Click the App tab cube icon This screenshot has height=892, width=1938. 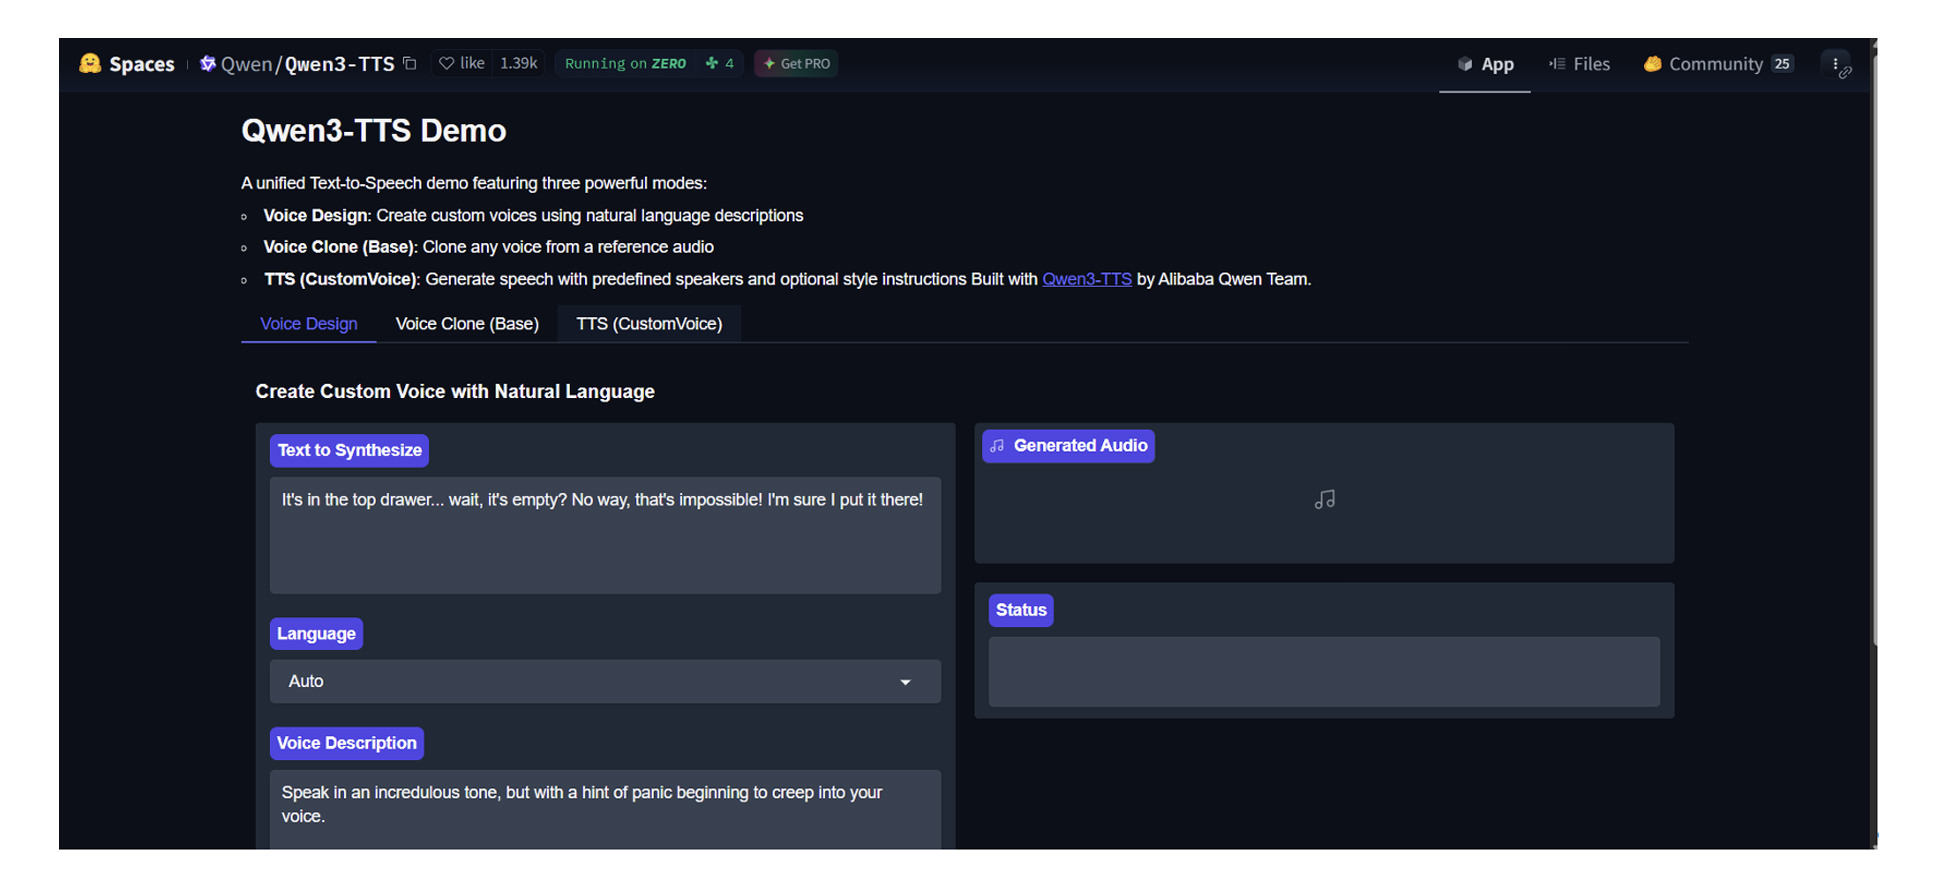(x=1465, y=64)
